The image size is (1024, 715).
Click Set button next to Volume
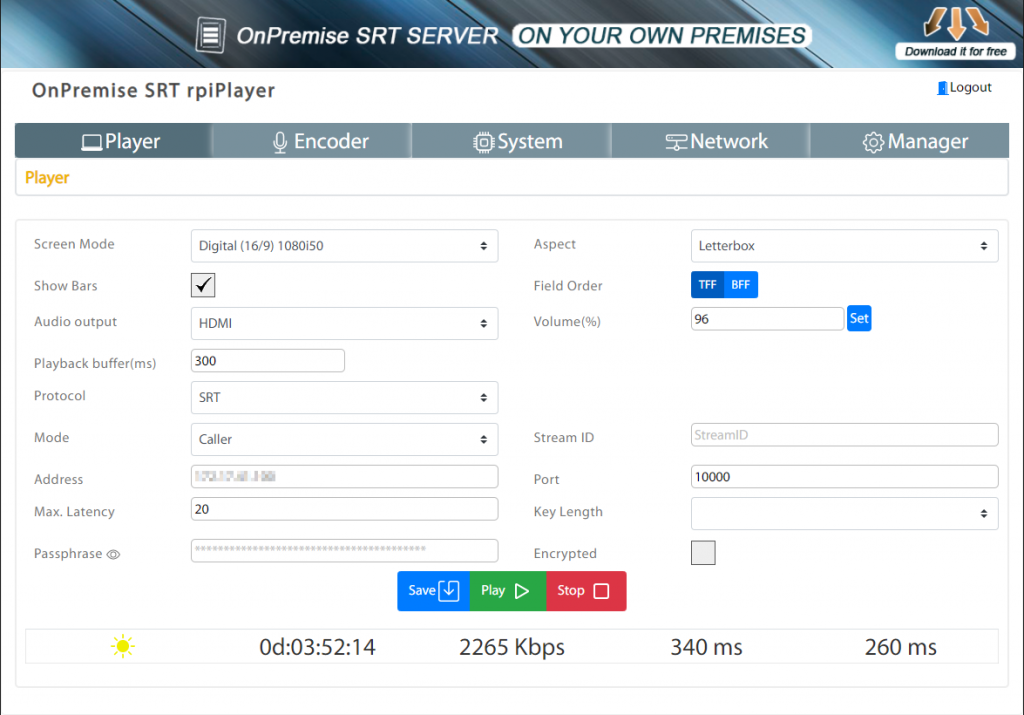[859, 319]
